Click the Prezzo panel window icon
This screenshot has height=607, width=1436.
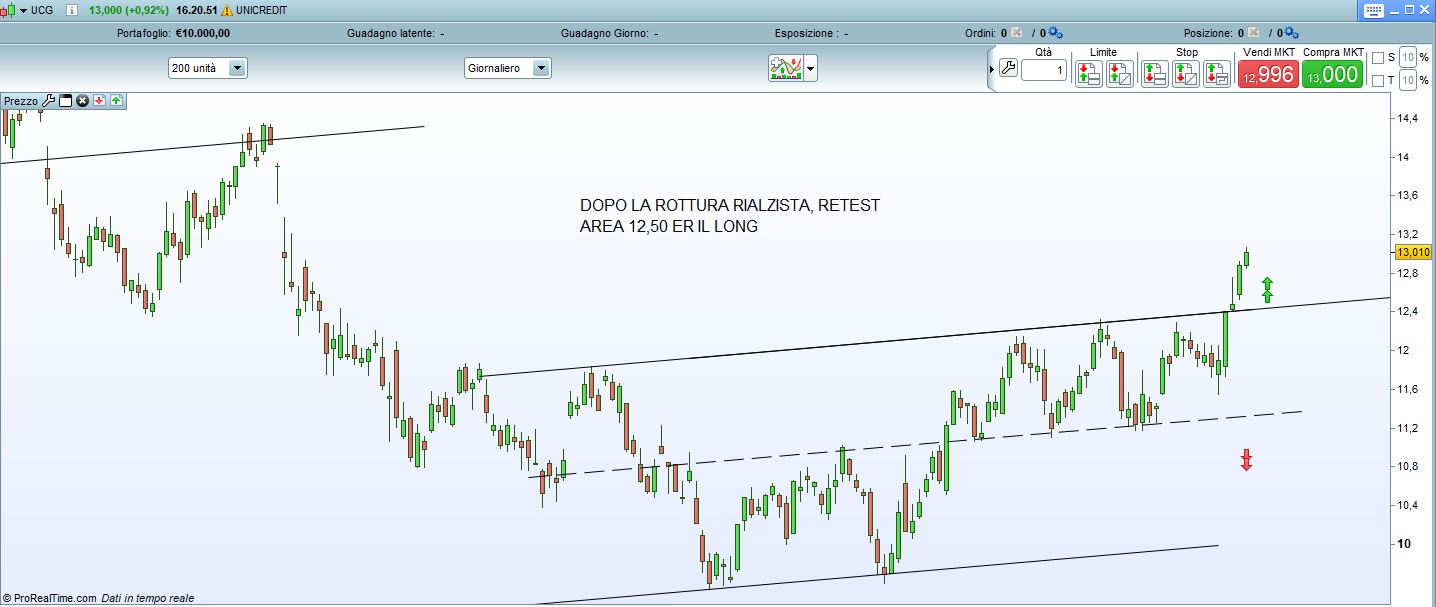[x=66, y=101]
